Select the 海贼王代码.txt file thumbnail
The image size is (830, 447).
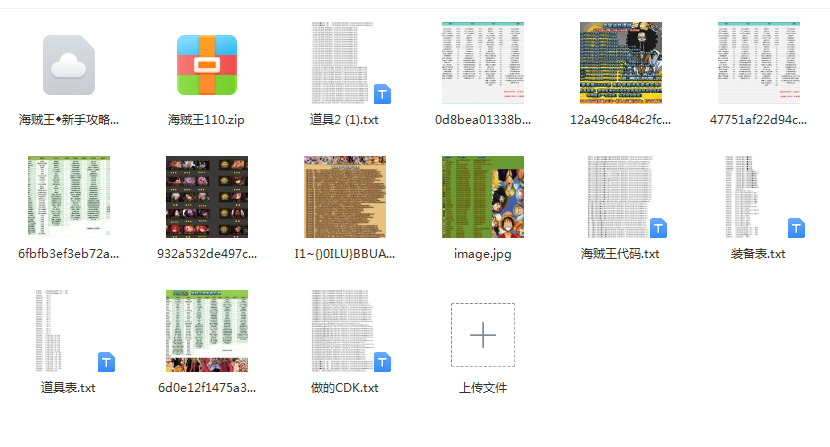621,196
